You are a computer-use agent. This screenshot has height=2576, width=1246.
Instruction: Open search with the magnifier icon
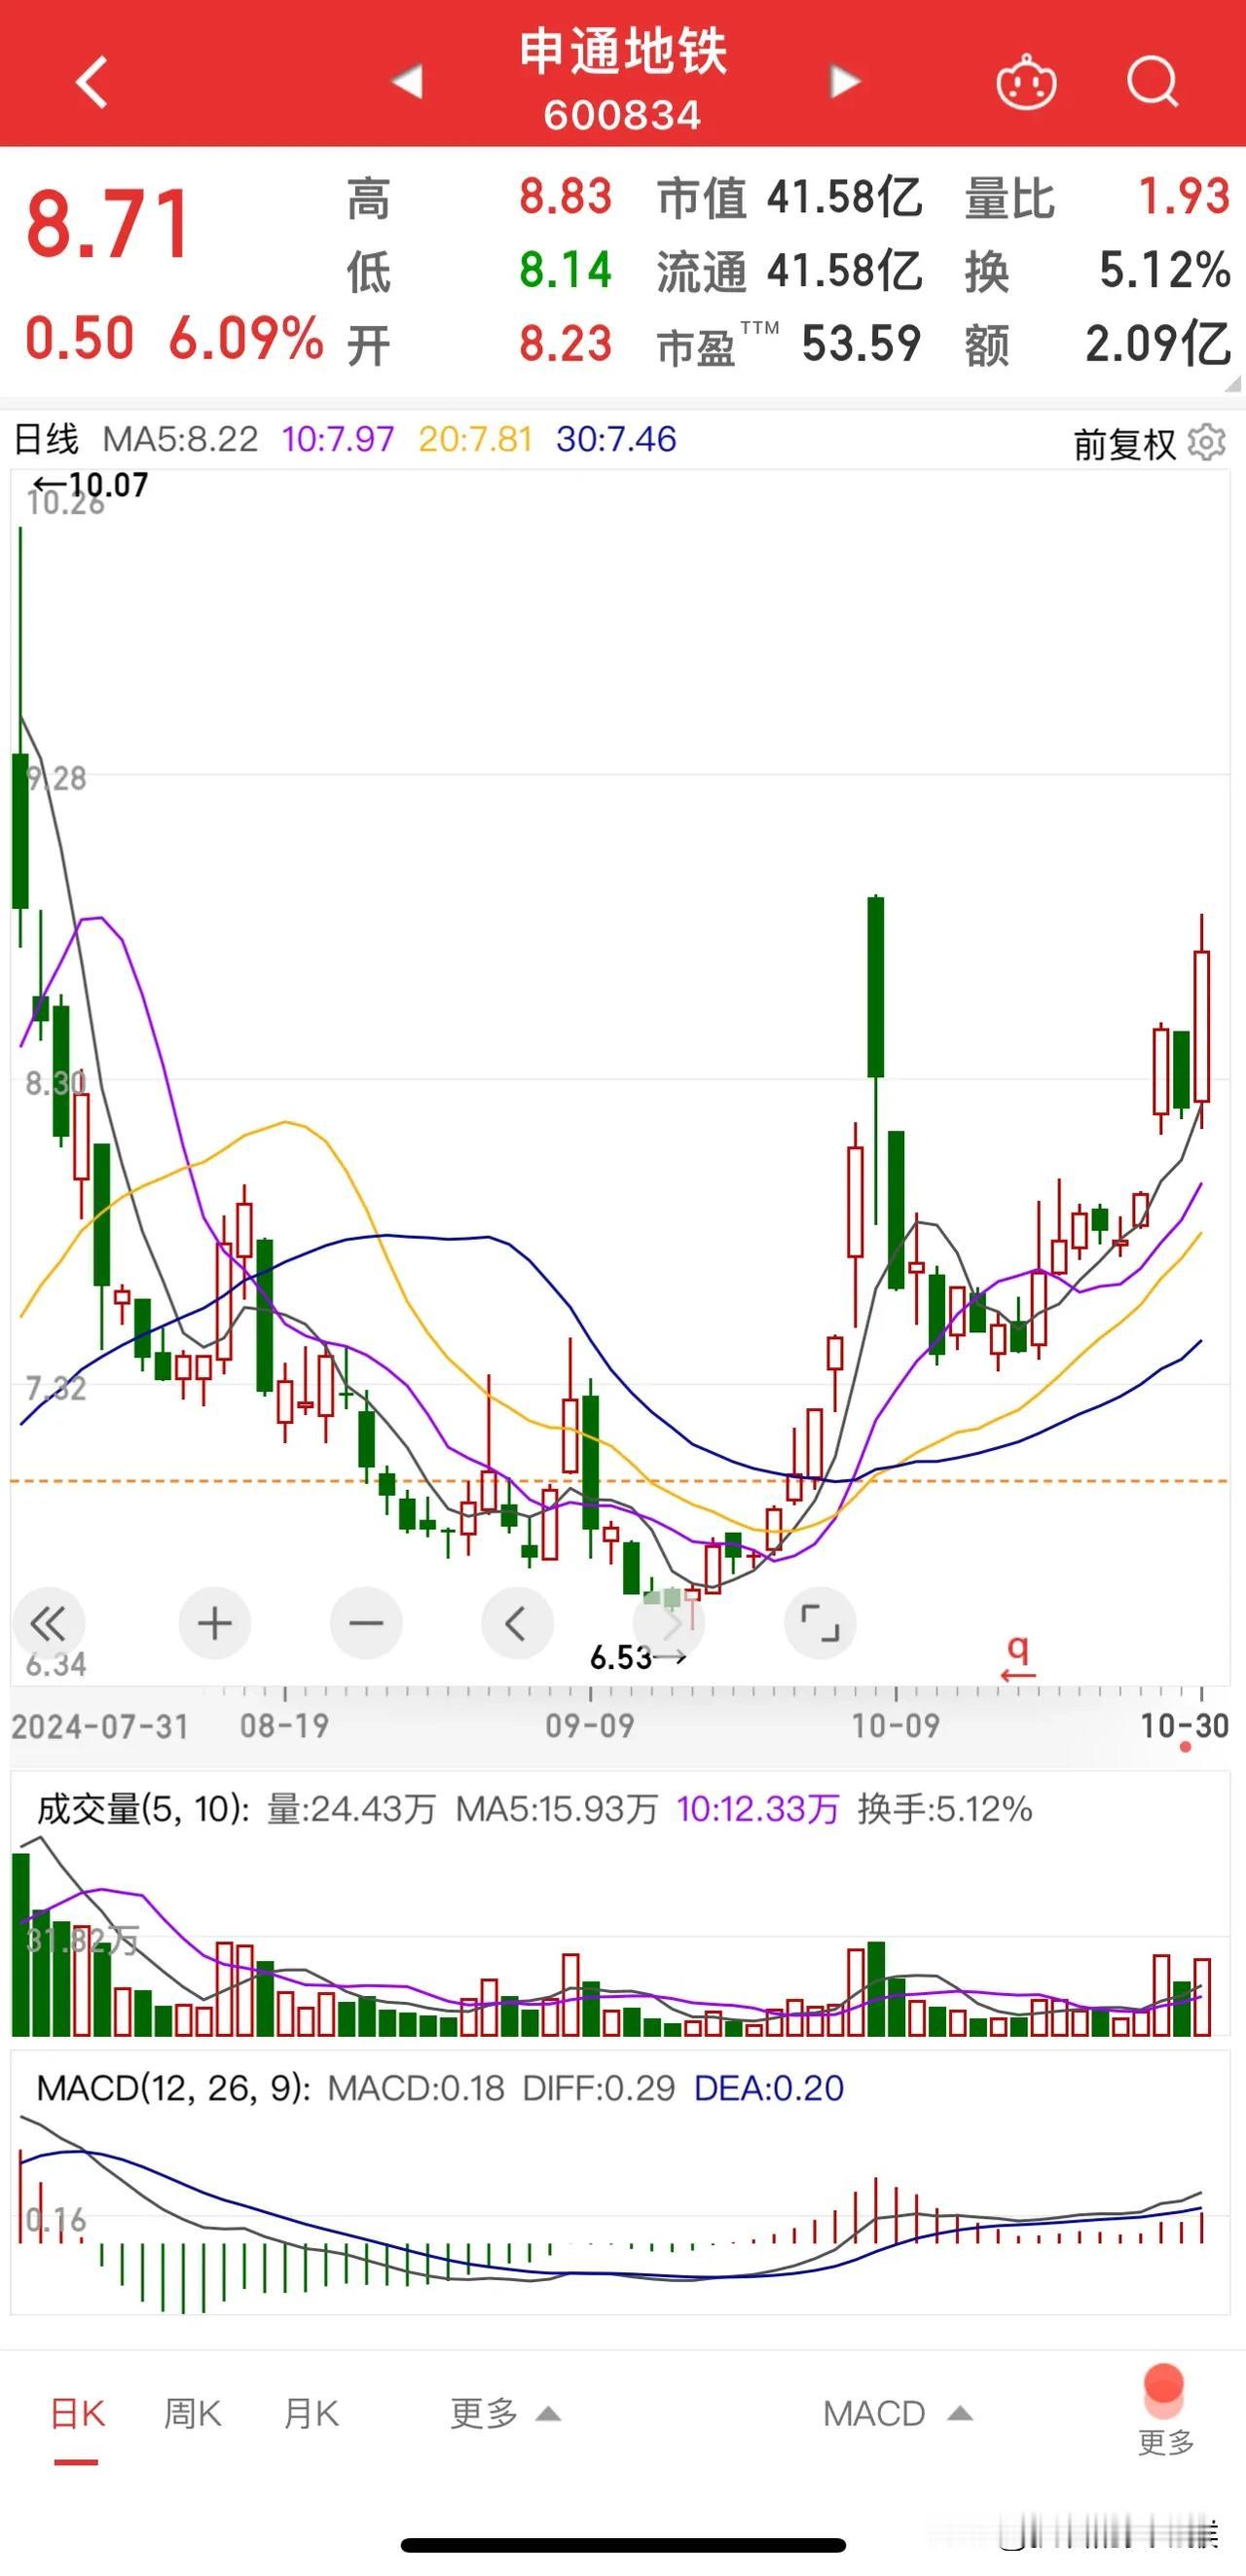coord(1153,81)
